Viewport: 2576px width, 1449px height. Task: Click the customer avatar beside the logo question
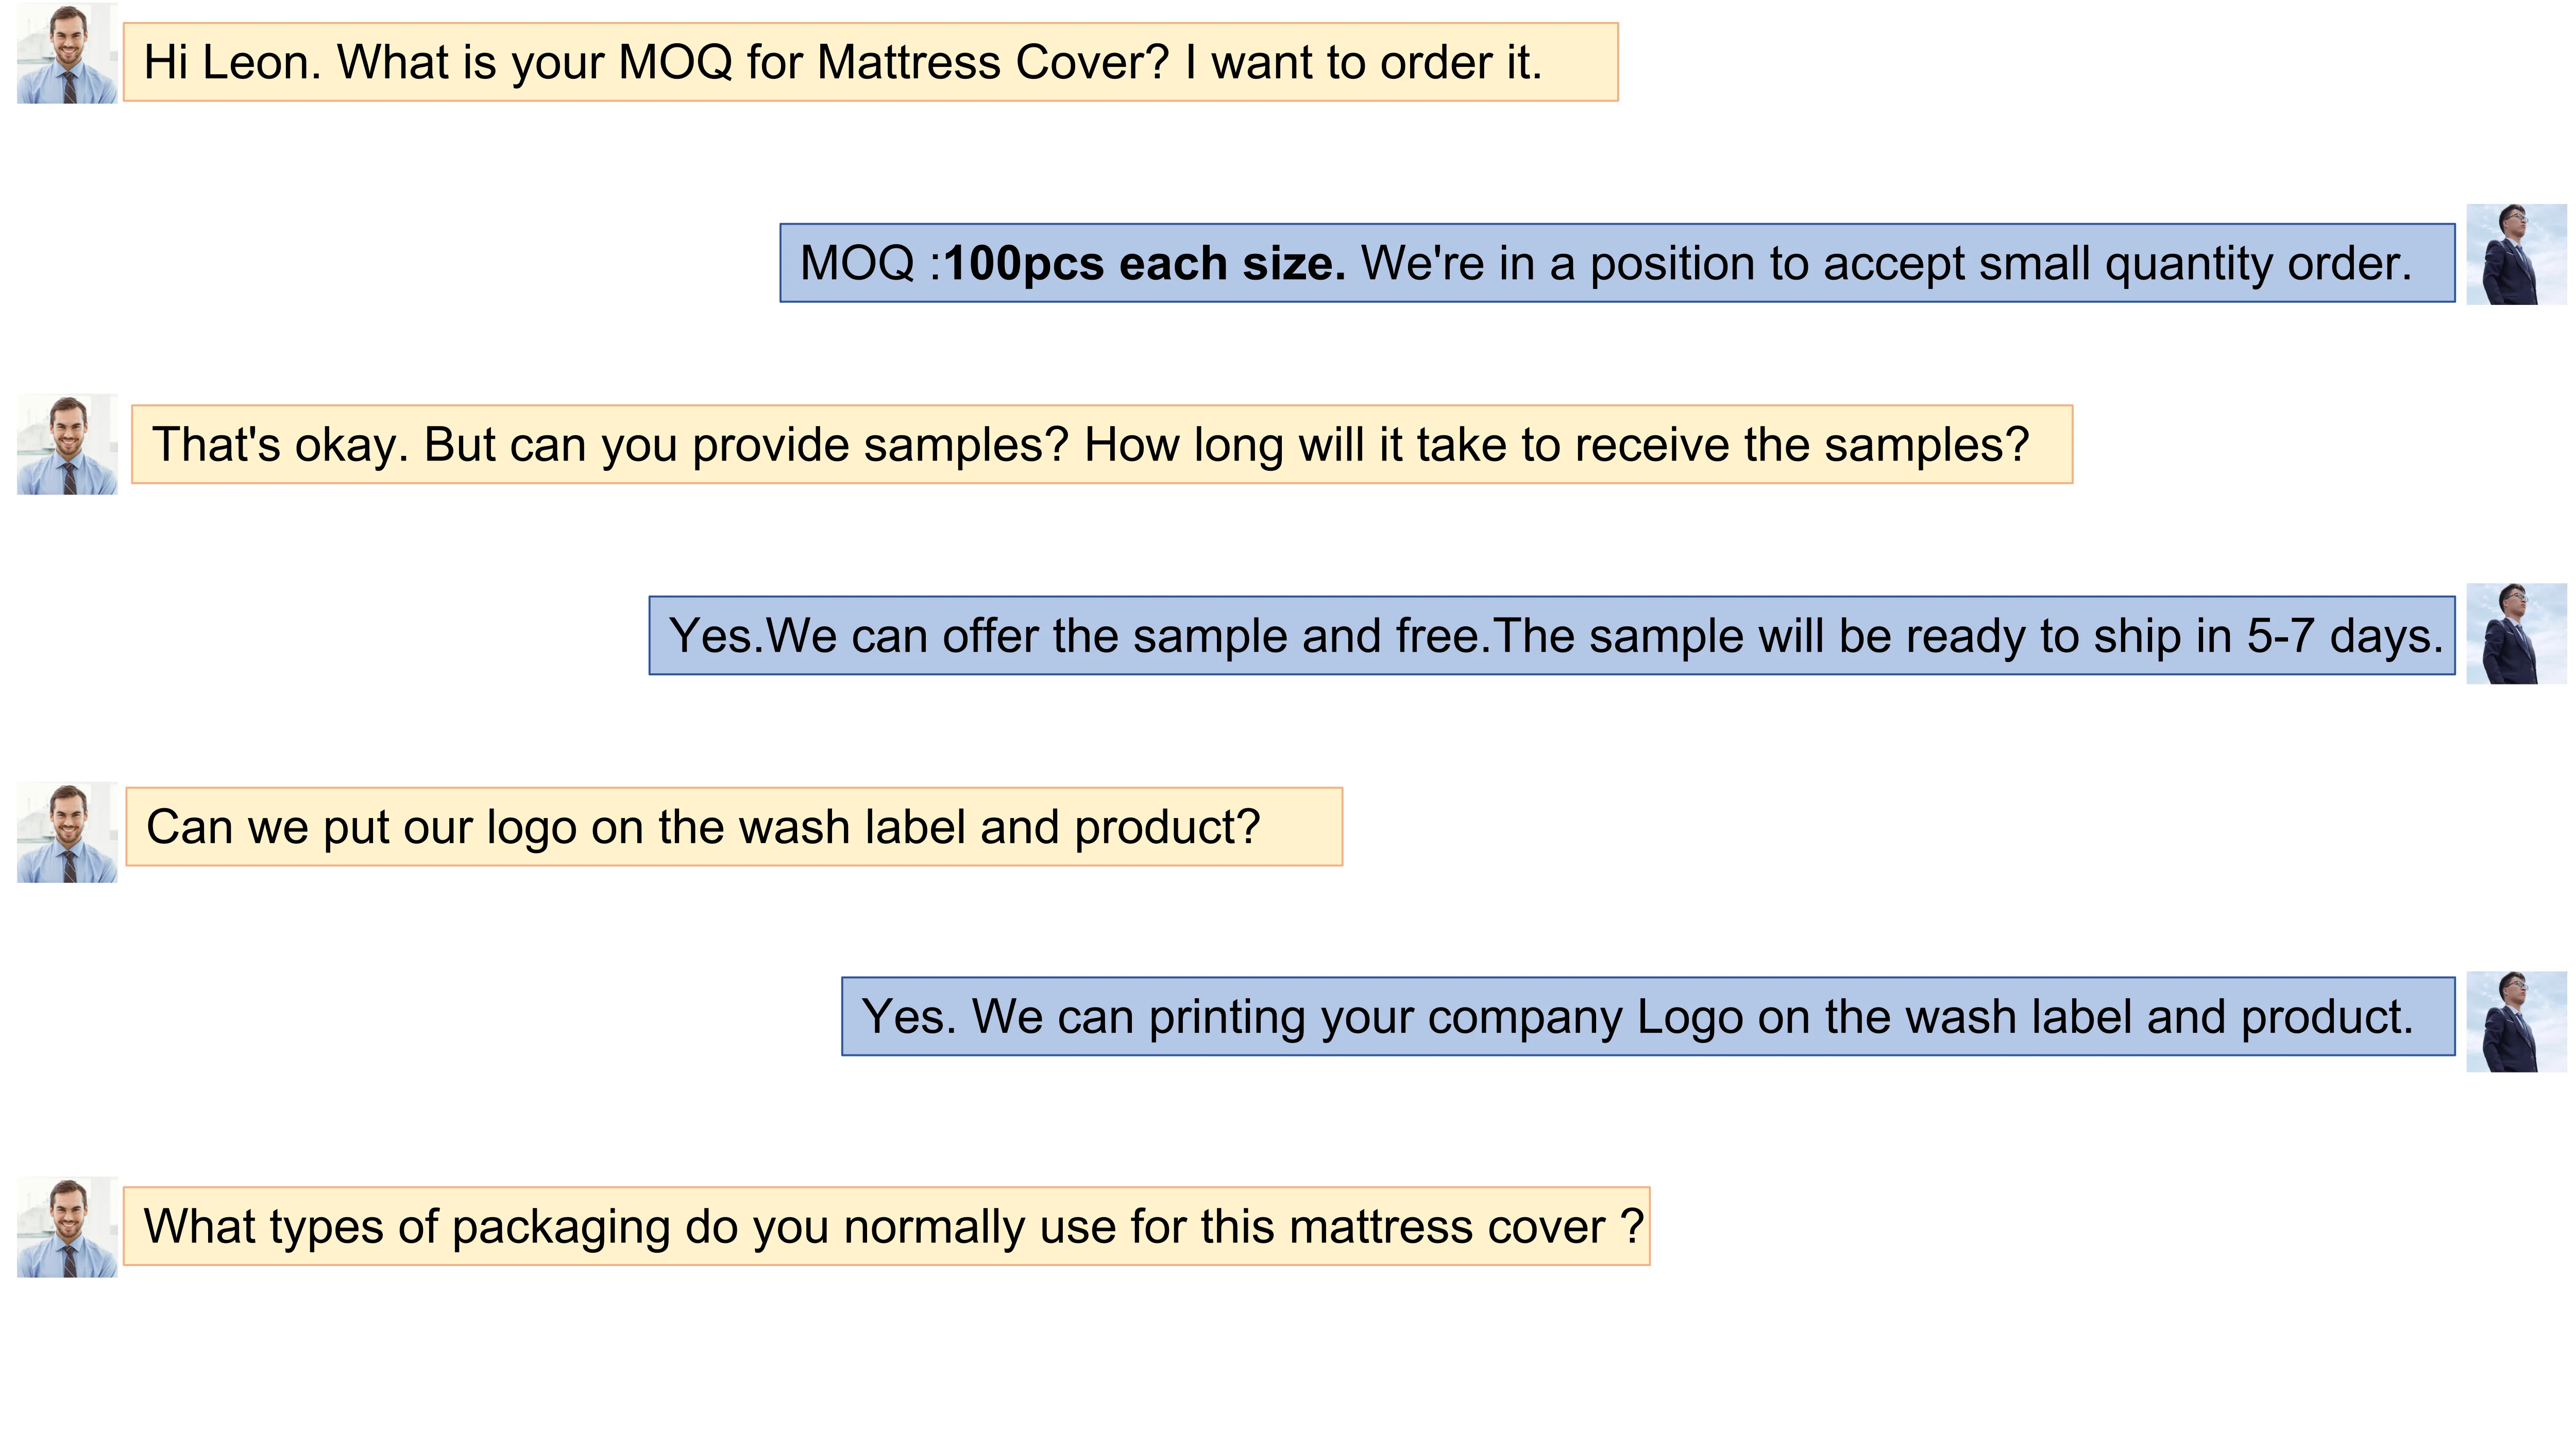[67, 832]
